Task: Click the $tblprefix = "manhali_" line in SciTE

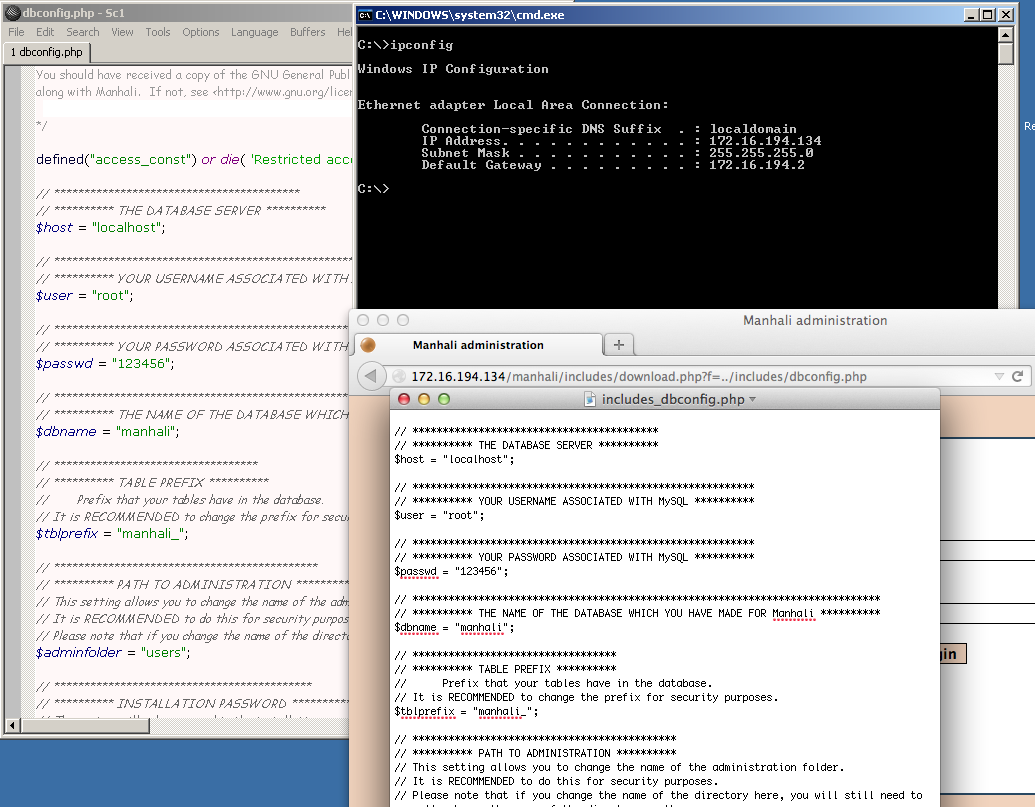Action: pos(112,533)
